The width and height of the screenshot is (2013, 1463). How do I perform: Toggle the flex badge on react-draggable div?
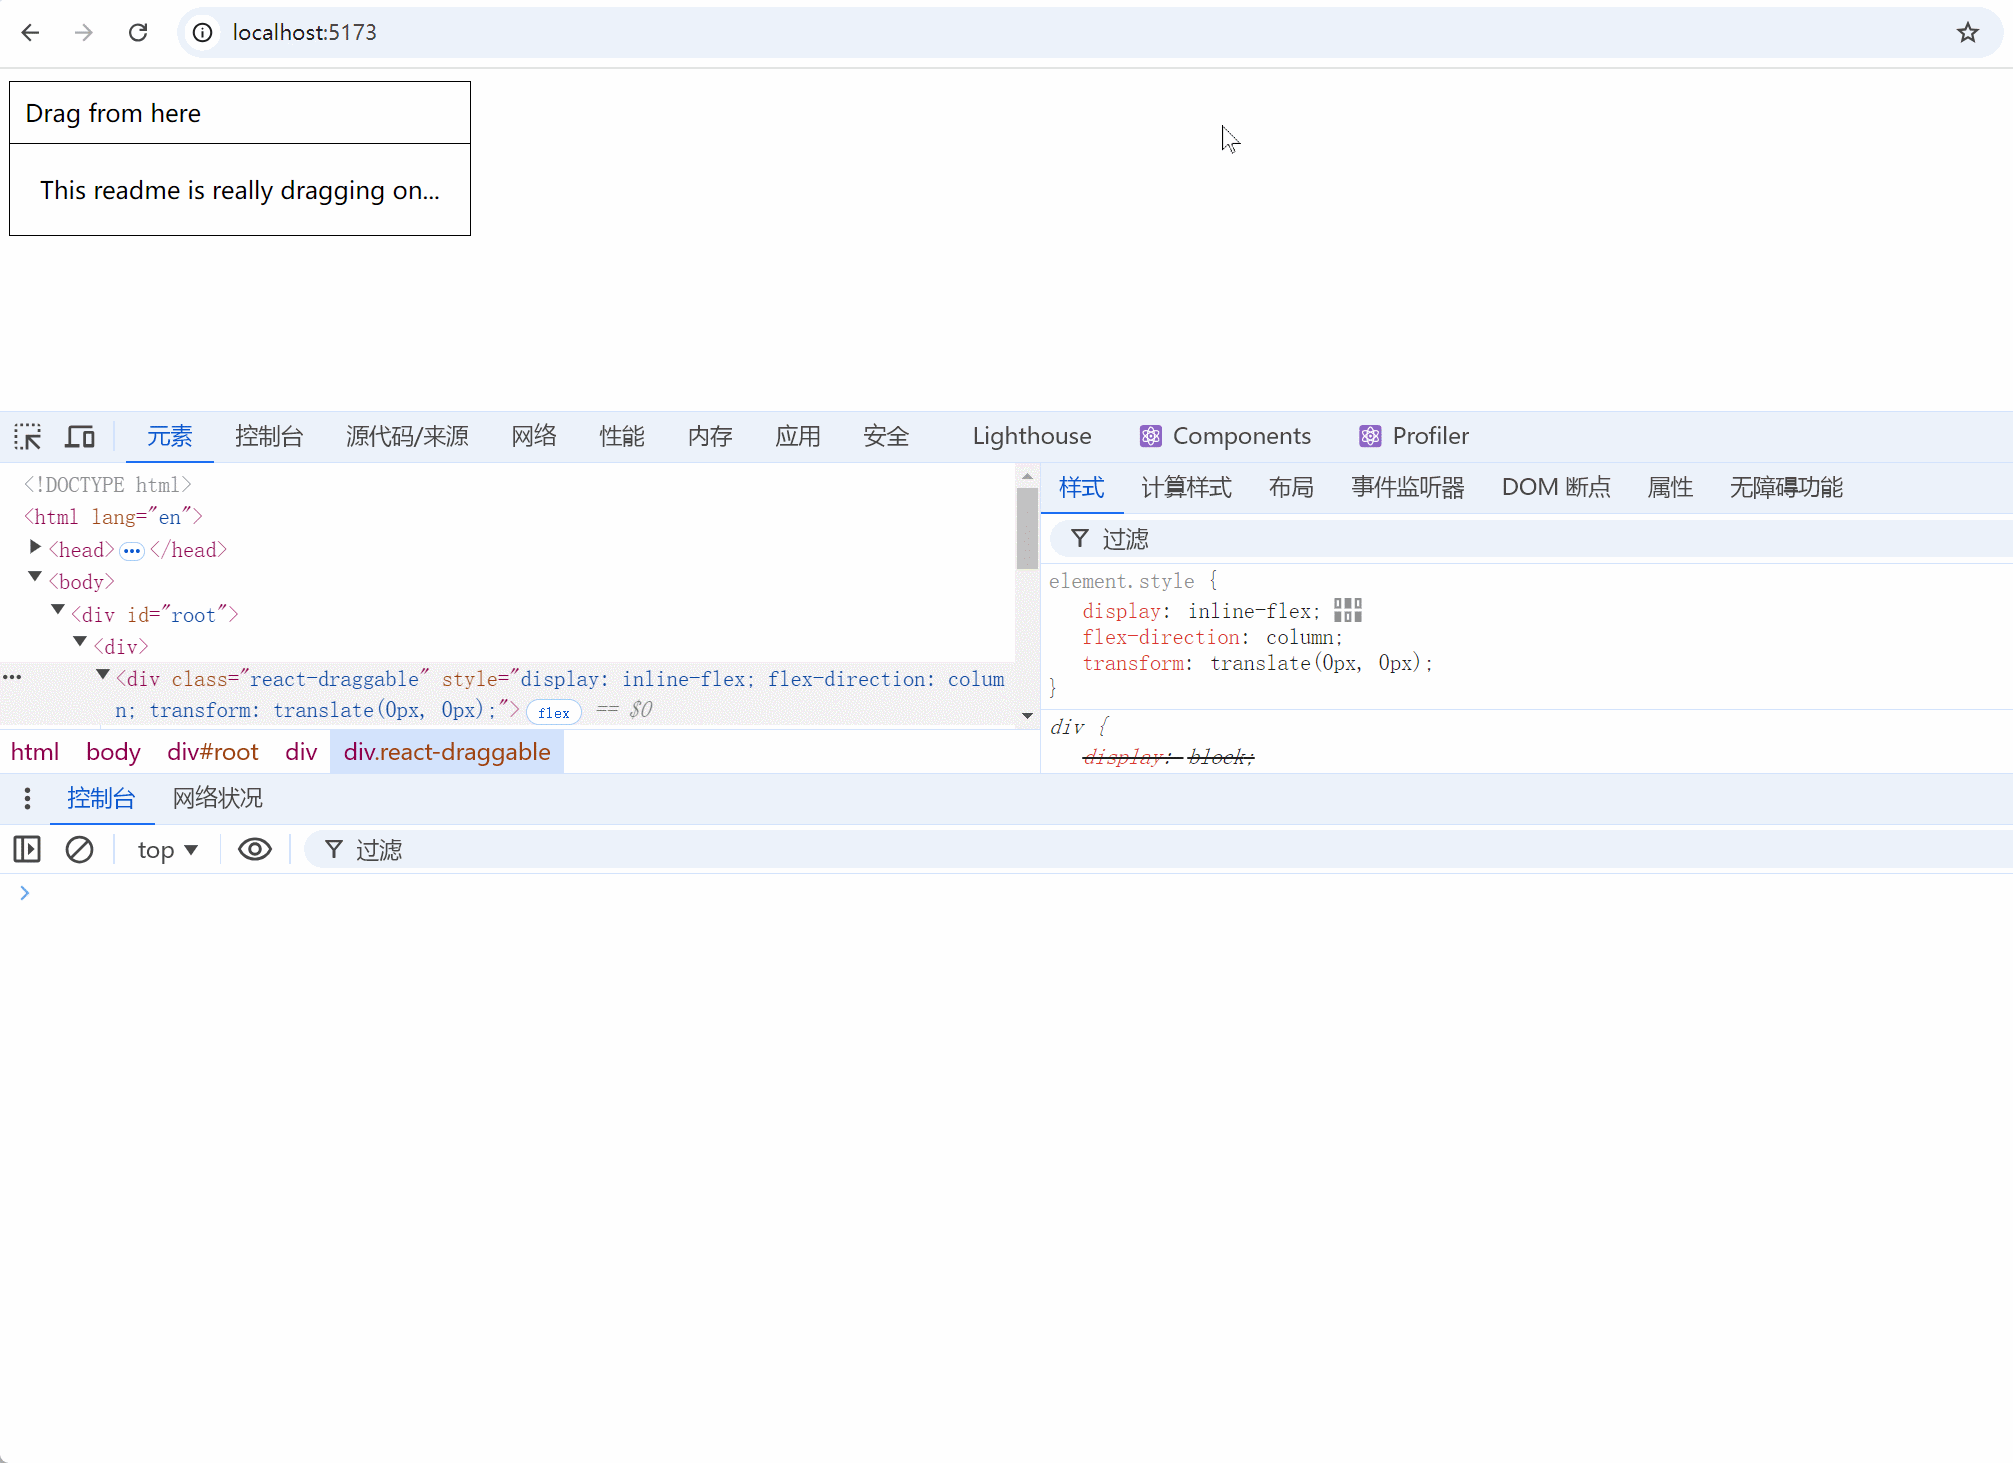553,712
